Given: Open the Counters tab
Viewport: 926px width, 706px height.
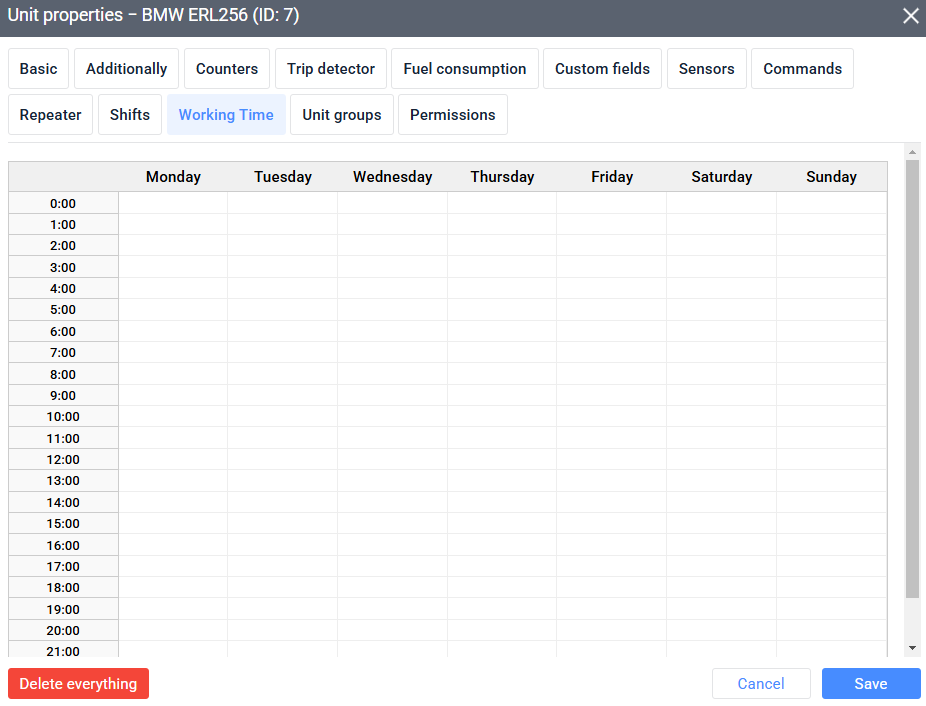Looking at the screenshot, I should (x=227, y=69).
